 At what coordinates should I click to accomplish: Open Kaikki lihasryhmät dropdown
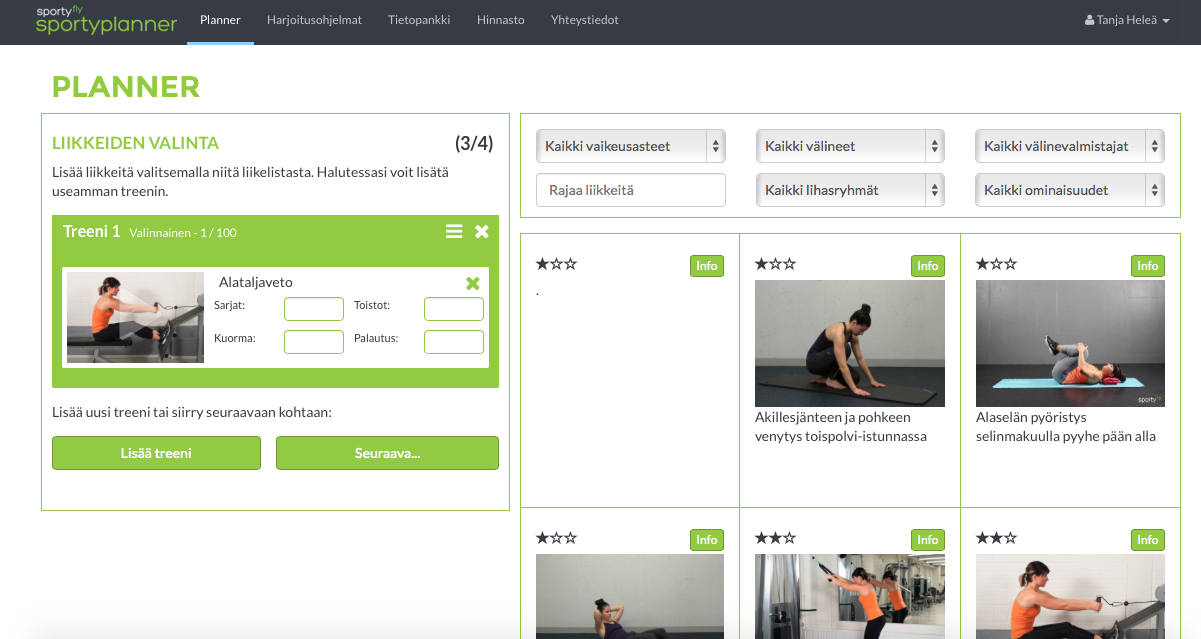[x=850, y=190]
